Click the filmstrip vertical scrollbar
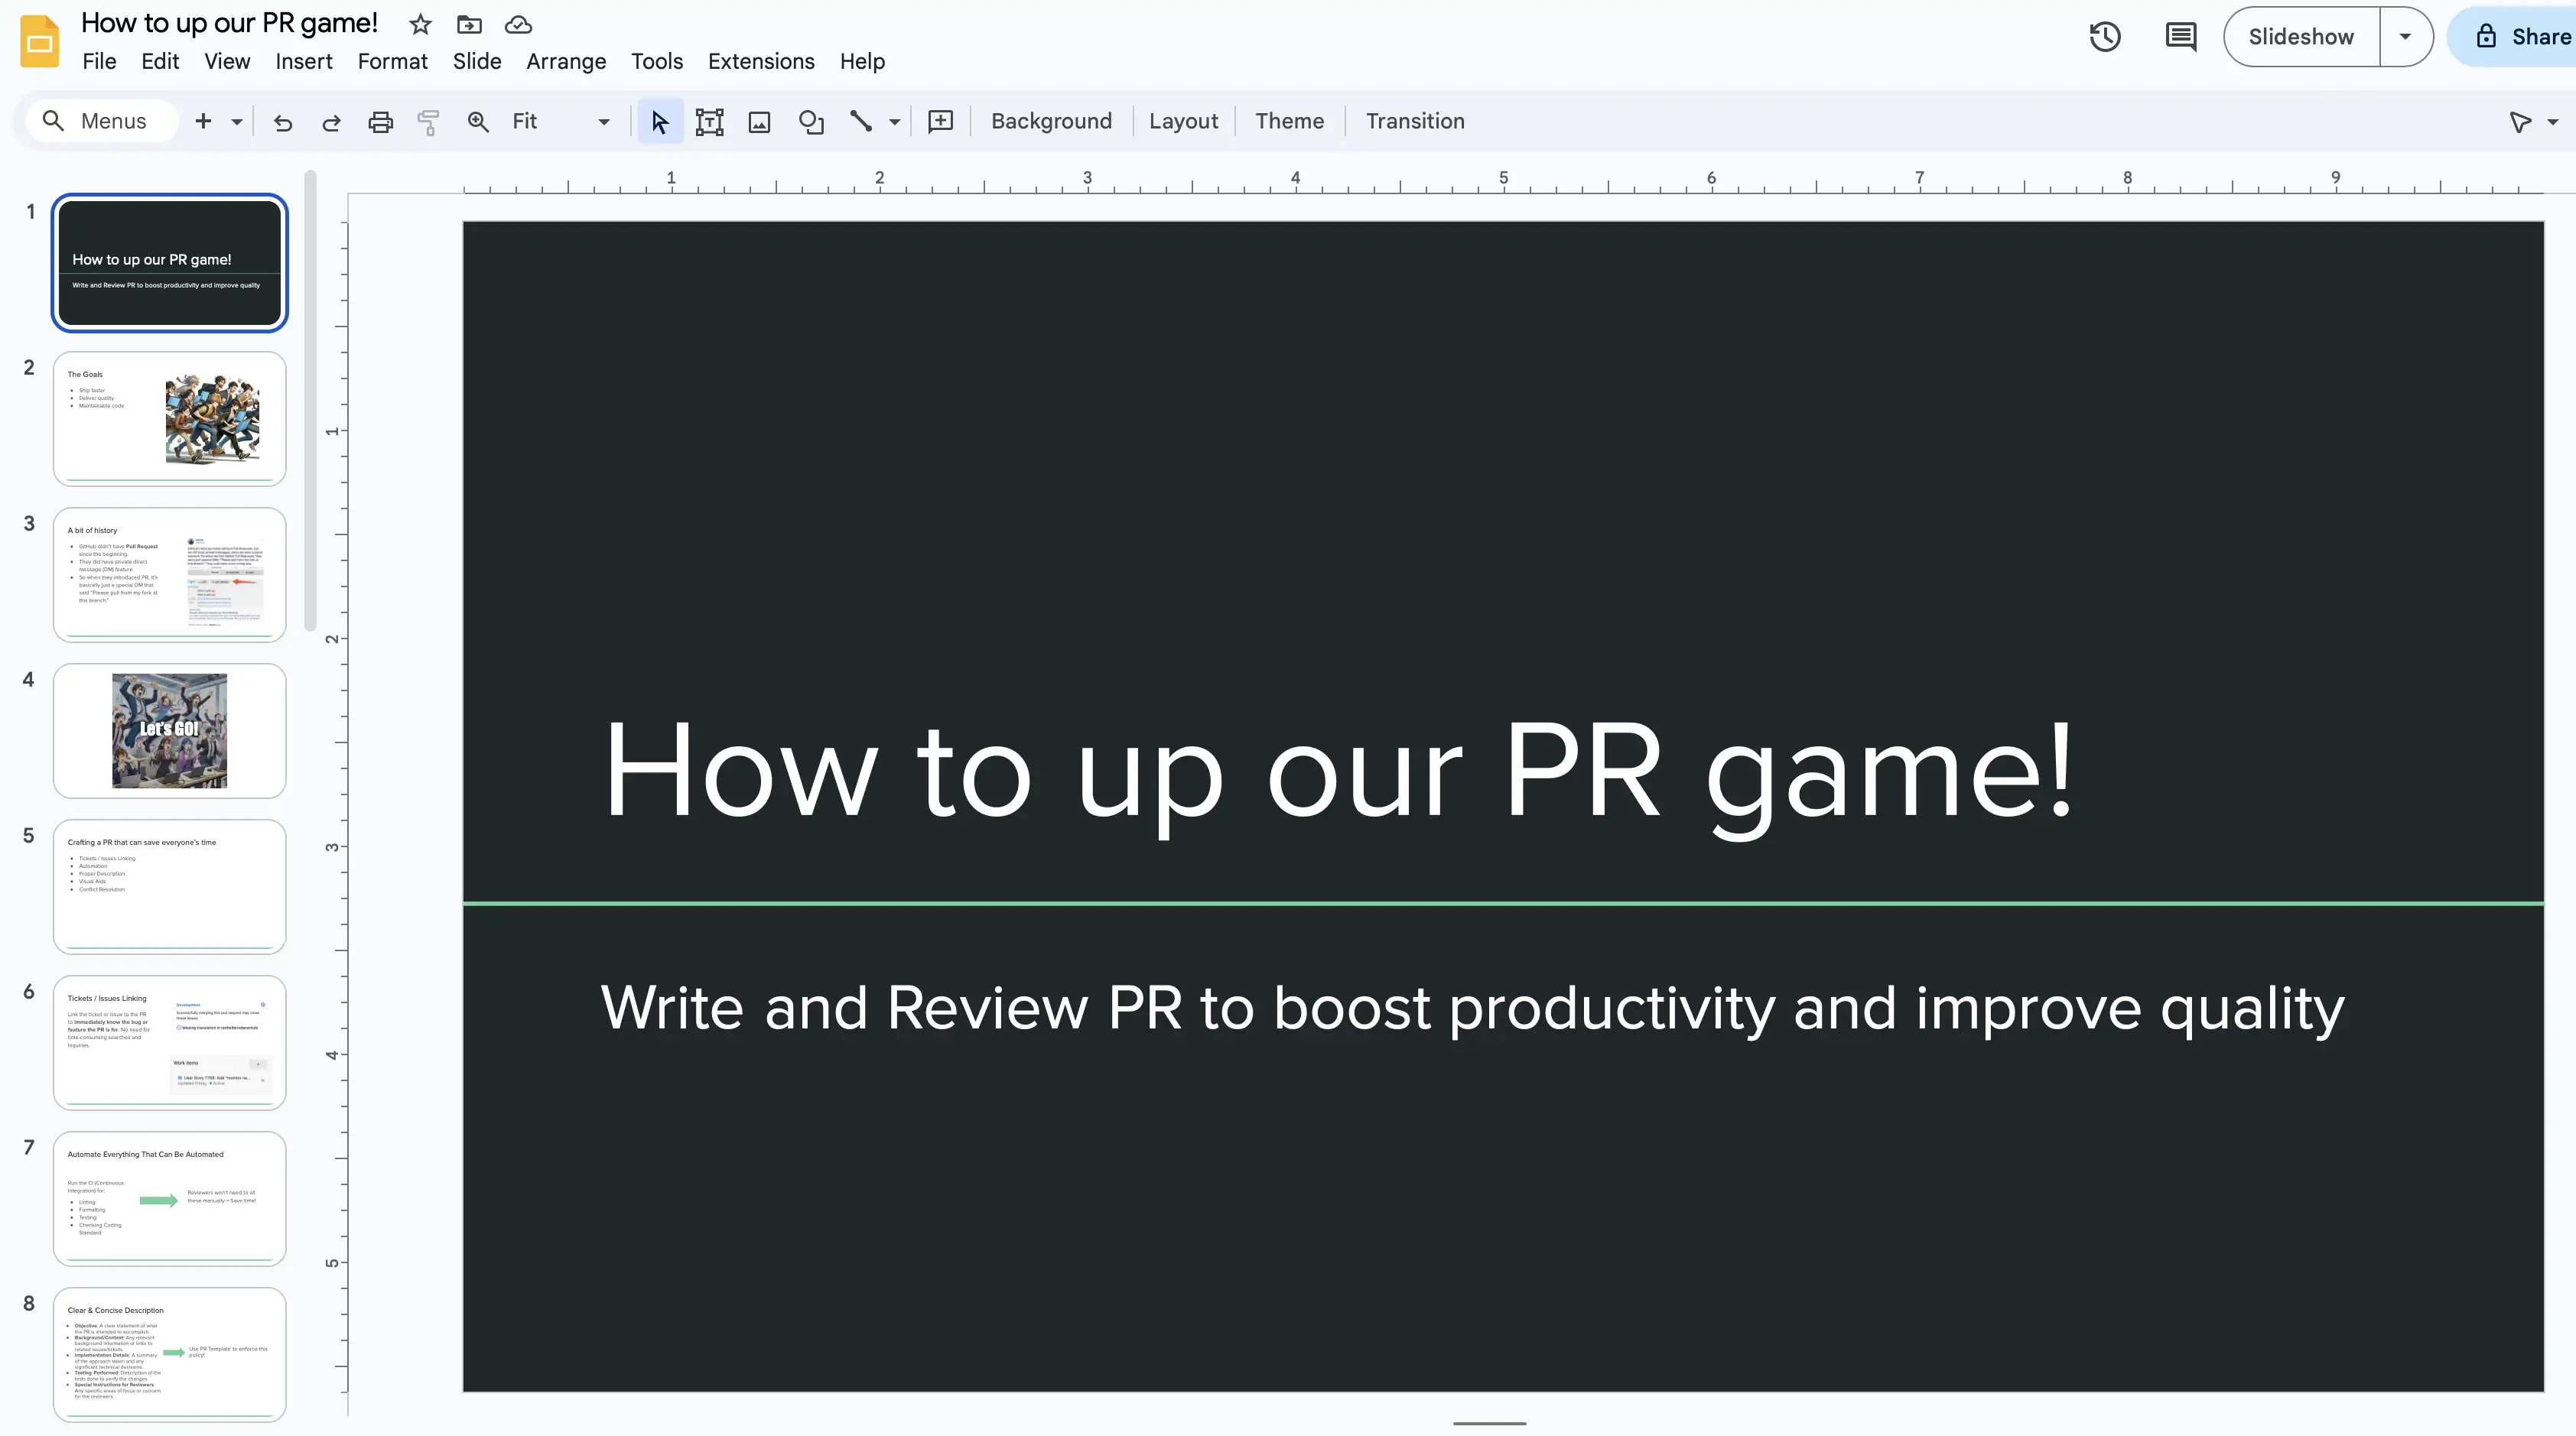This screenshot has width=2576, height=1436. (310, 400)
